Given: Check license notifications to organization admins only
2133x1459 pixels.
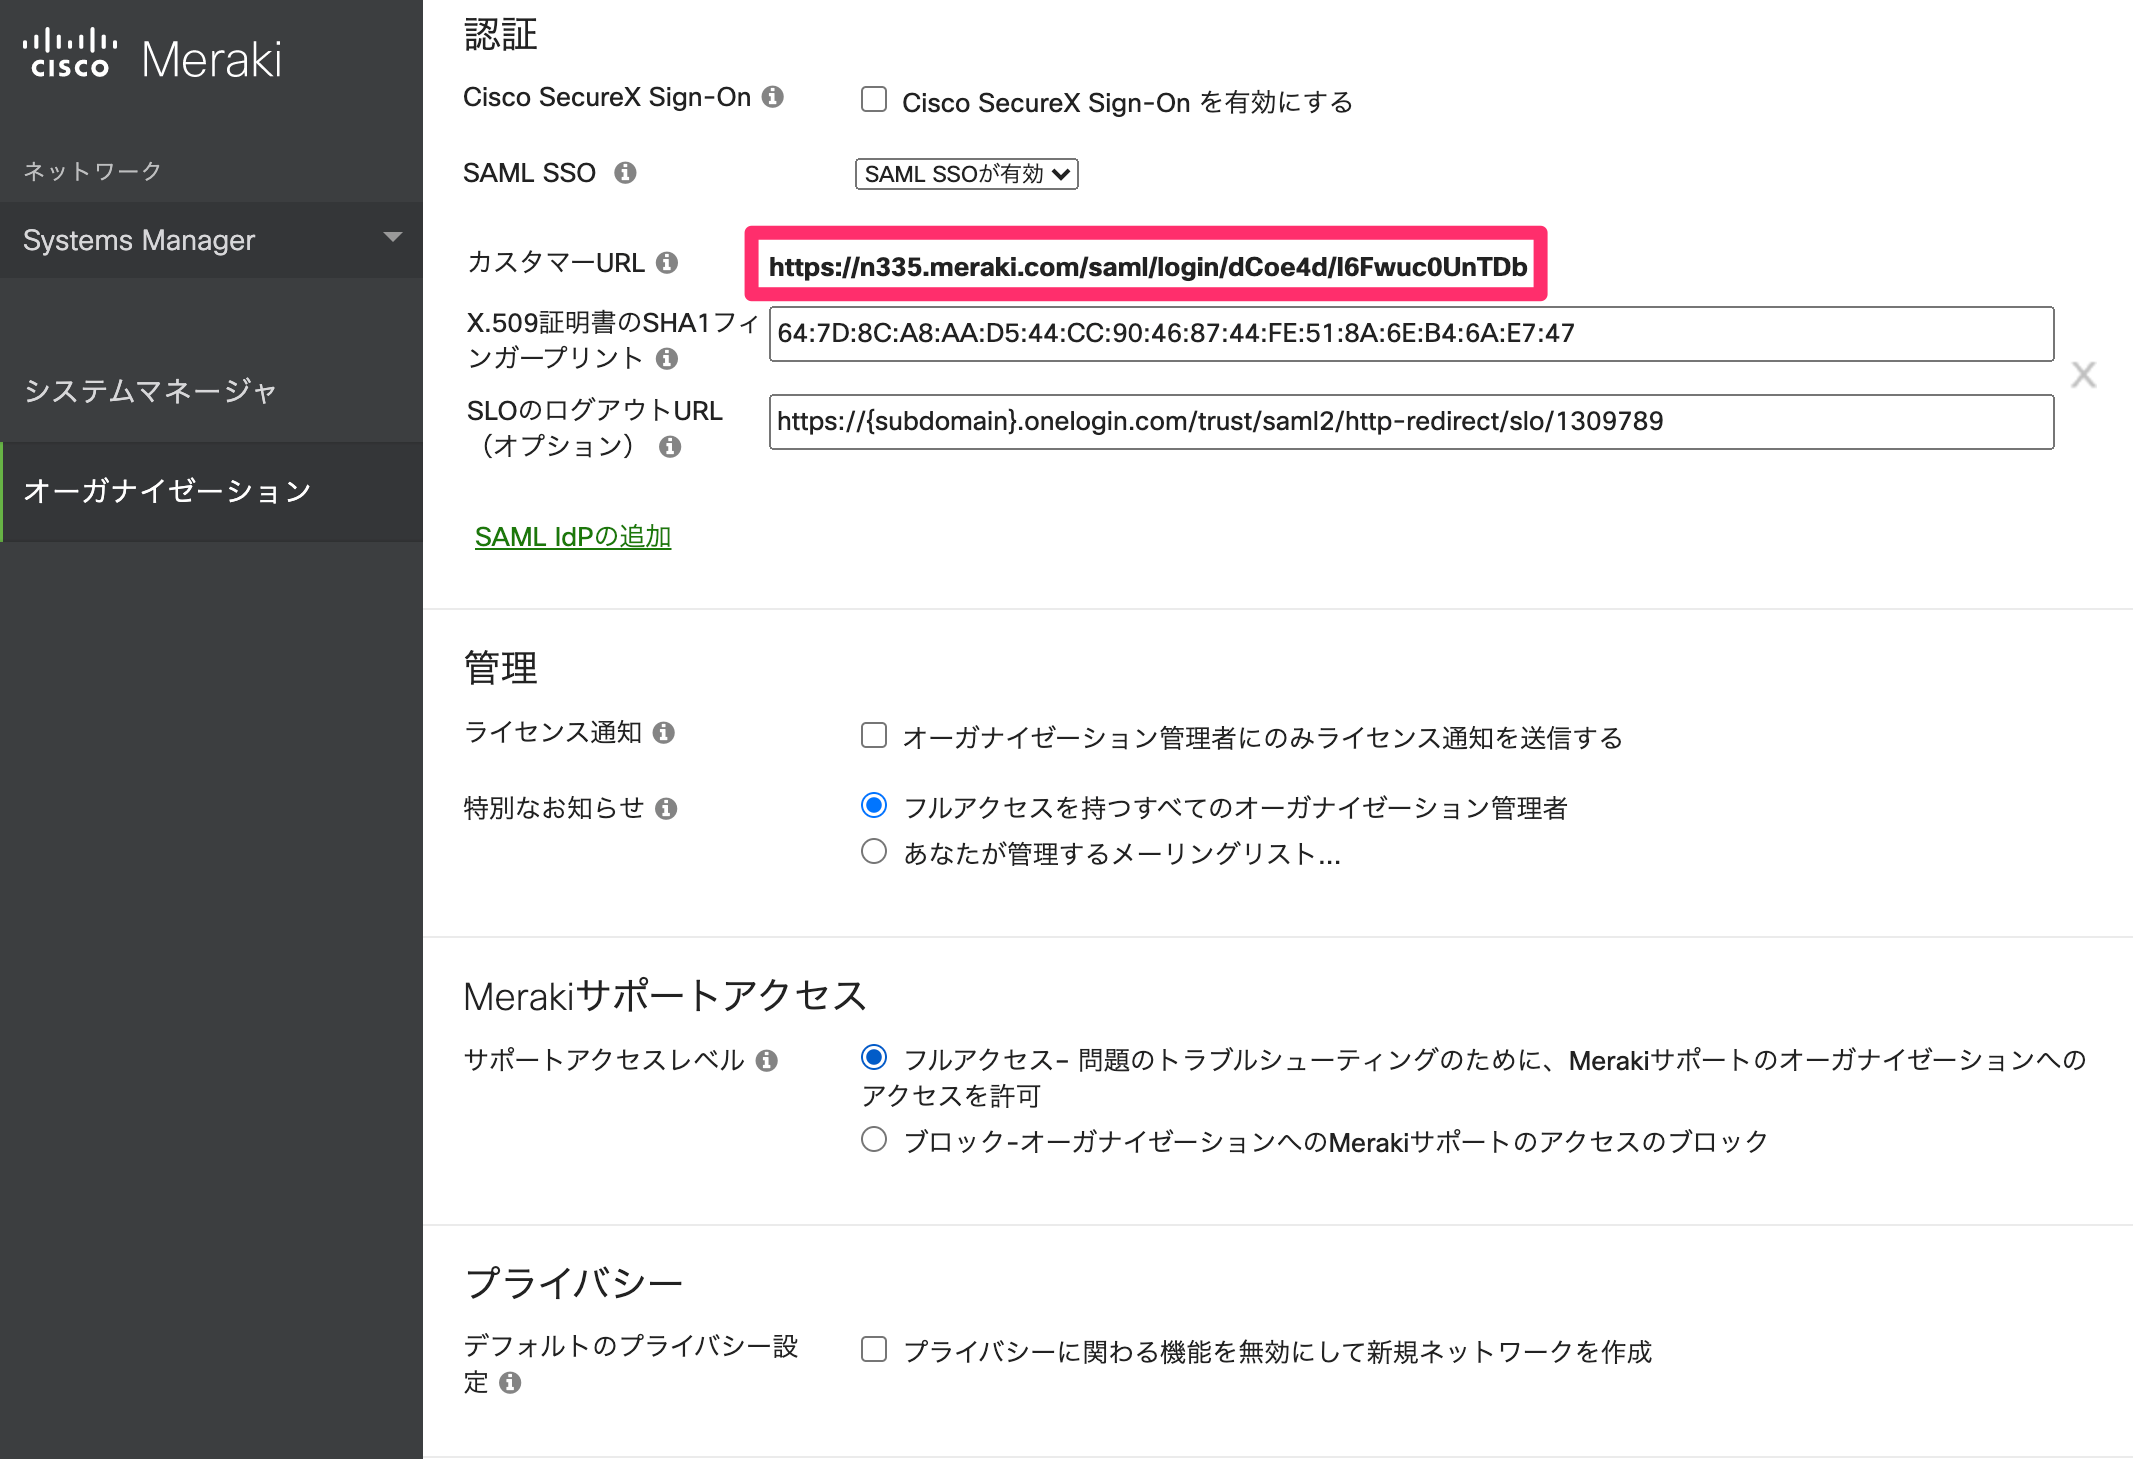Looking at the screenshot, I should click(874, 735).
